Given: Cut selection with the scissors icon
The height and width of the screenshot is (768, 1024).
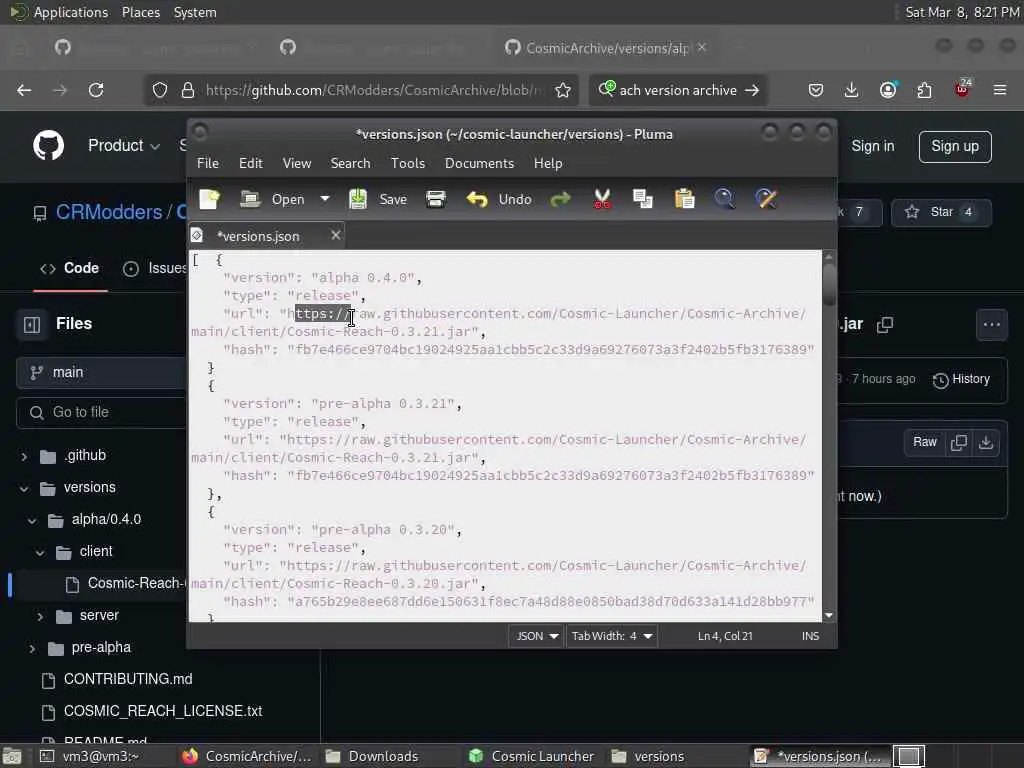Looking at the screenshot, I should 602,199.
